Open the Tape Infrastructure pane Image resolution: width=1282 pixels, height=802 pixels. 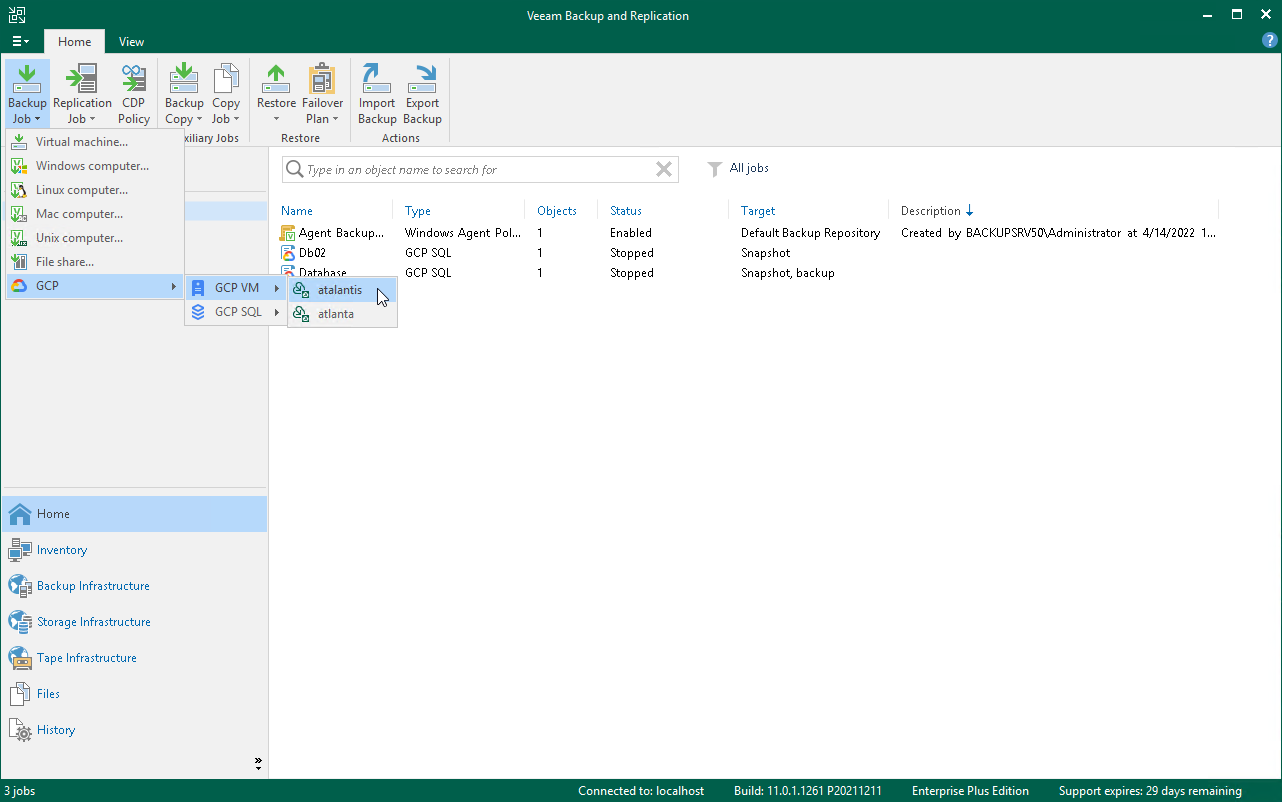pyautogui.click(x=135, y=658)
